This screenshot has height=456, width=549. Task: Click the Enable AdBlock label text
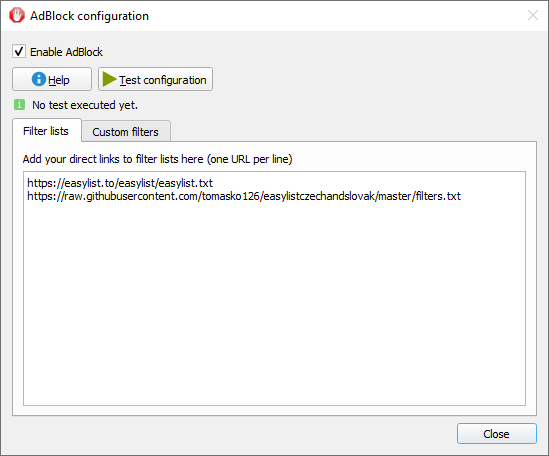coord(66,52)
